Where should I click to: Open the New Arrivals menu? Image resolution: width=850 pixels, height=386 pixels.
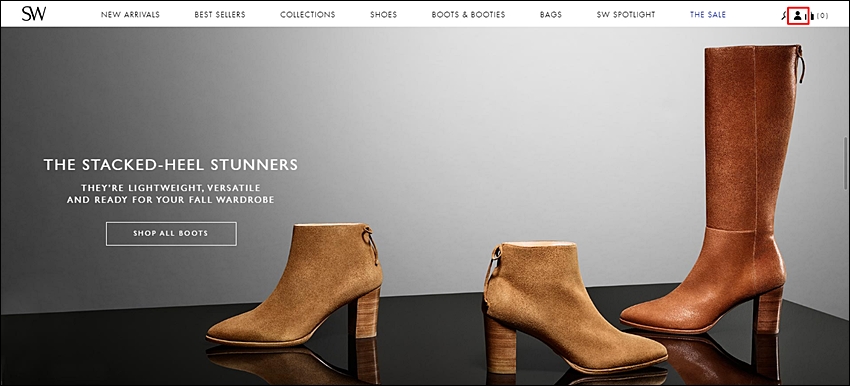coord(130,15)
